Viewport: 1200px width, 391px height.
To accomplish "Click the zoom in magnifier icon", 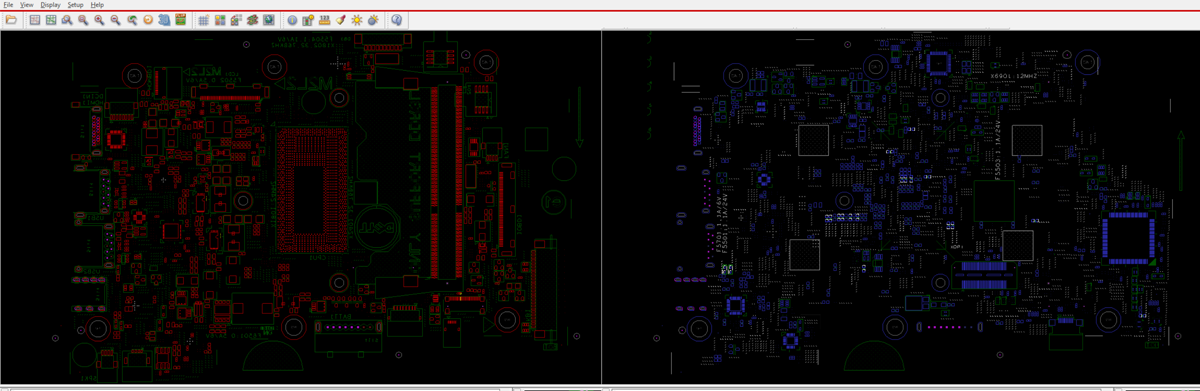I will [x=99, y=20].
